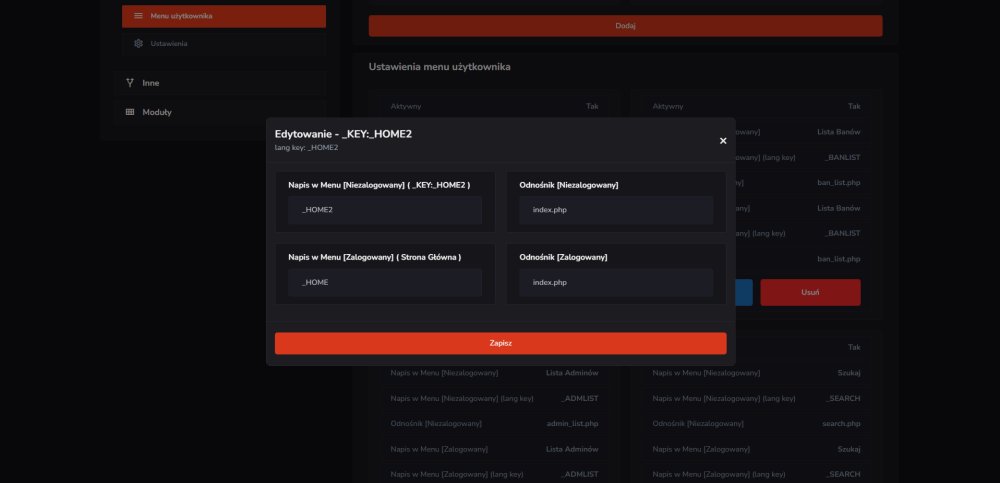
Task: Select Lista Adminów value for Napis w Menu [Niezalogowany]
Action: coord(572,373)
